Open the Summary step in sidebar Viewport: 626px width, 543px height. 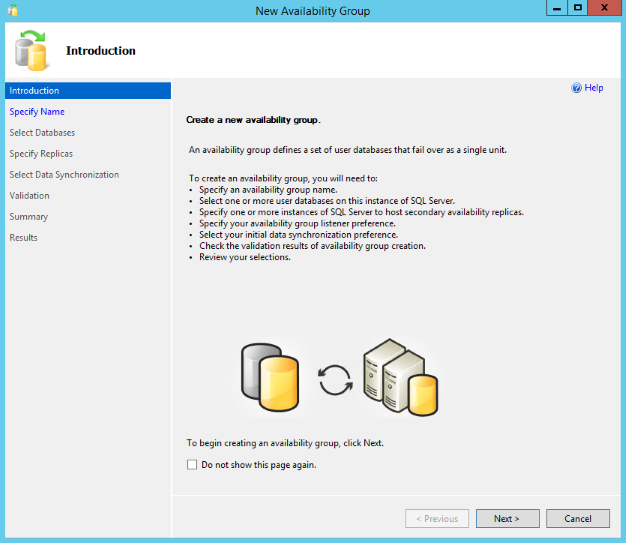tap(28, 217)
